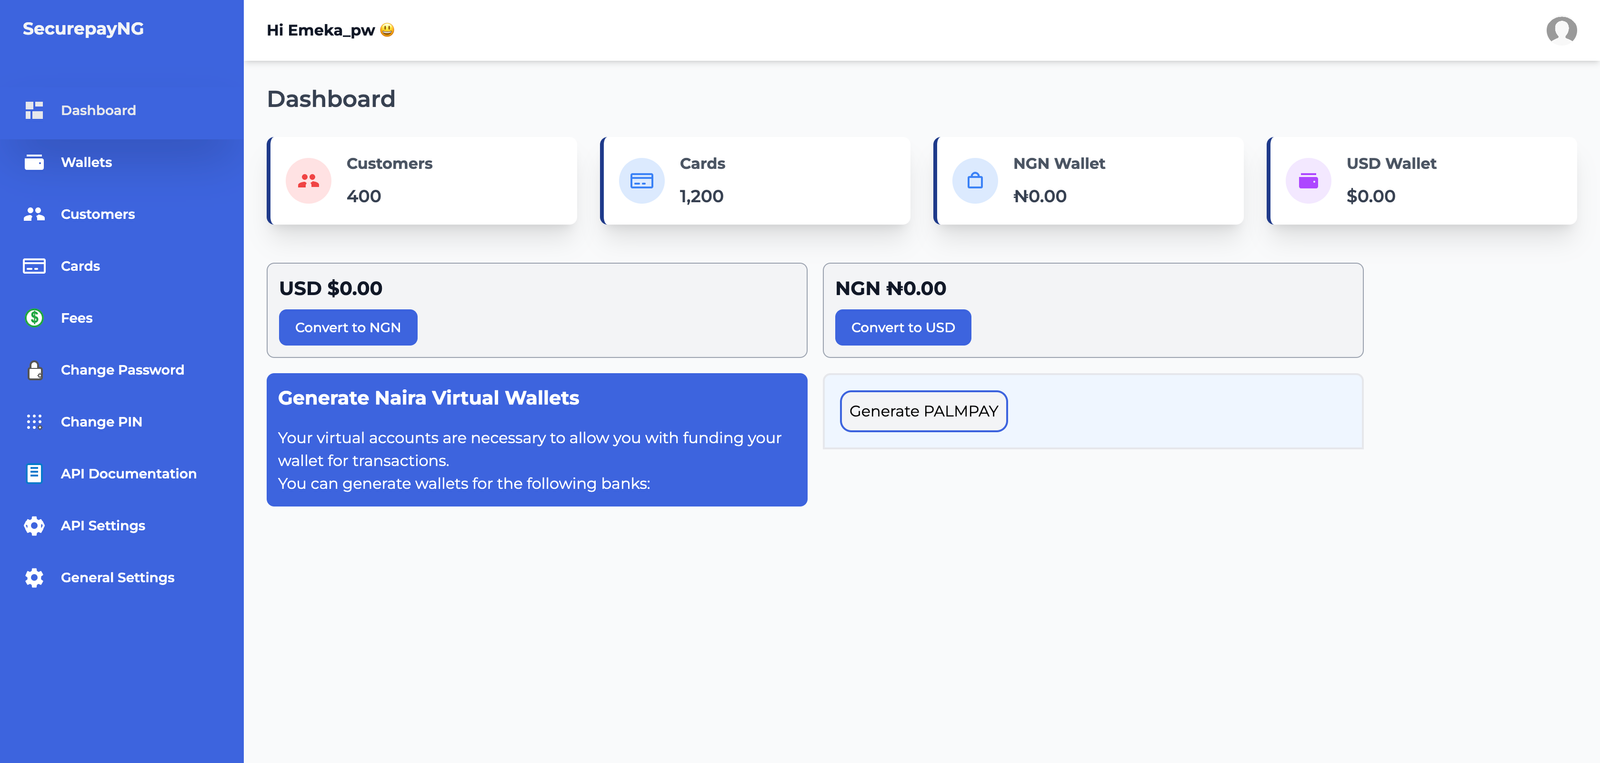Viewport: 1600px width, 763px height.
Task: Click the Customers people icon in sidebar
Action: pyautogui.click(x=34, y=214)
